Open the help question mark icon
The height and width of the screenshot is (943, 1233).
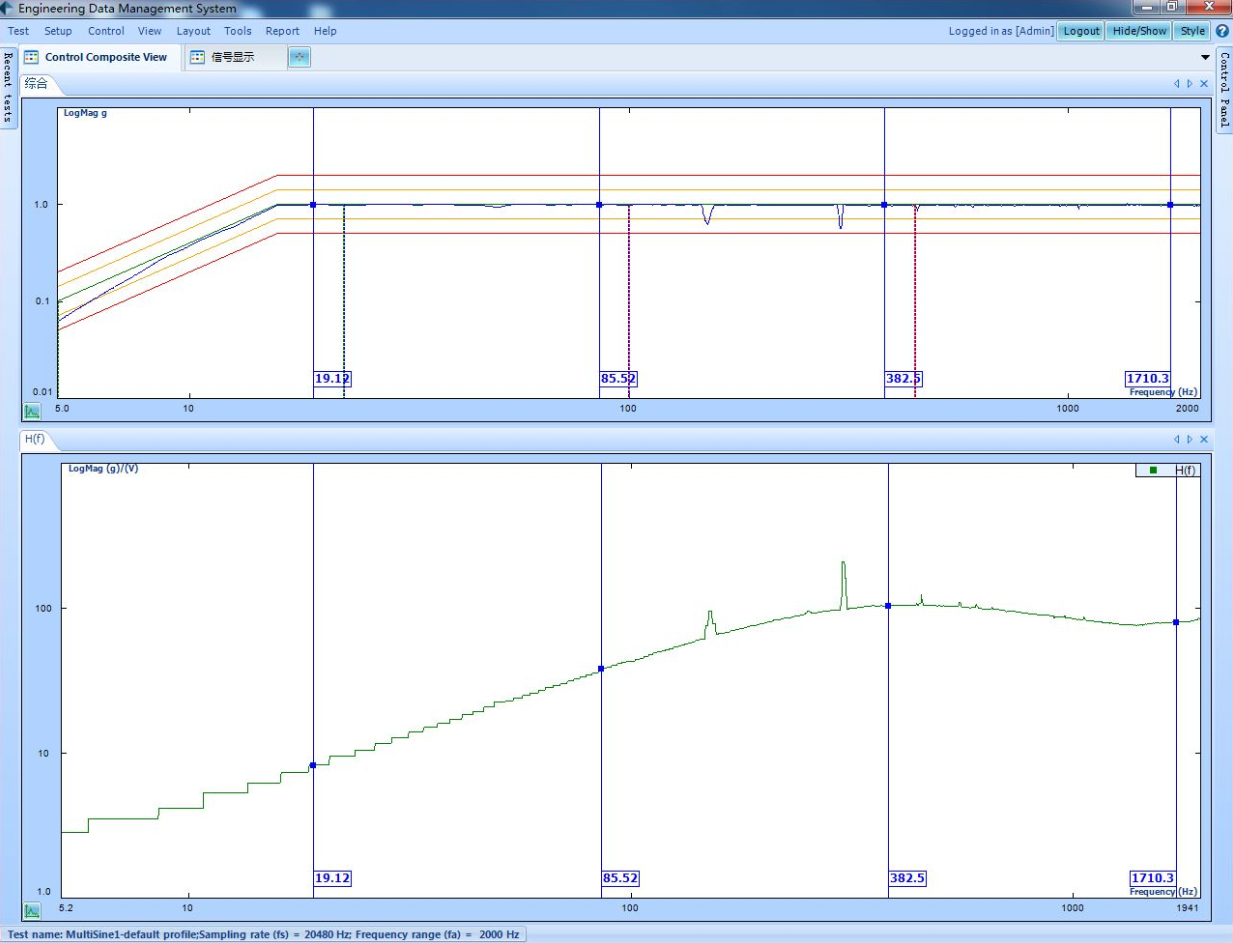(1222, 31)
